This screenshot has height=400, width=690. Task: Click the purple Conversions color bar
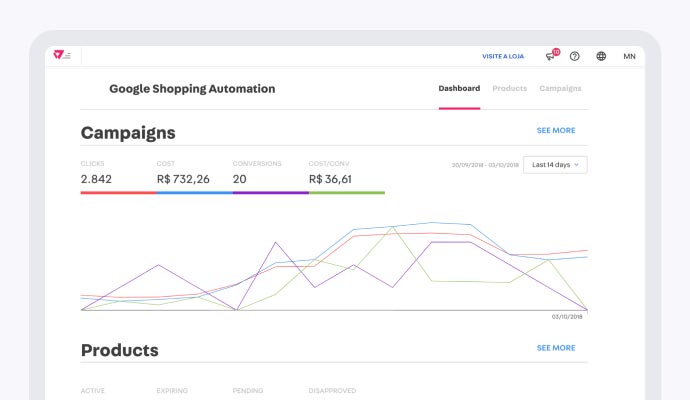271,193
